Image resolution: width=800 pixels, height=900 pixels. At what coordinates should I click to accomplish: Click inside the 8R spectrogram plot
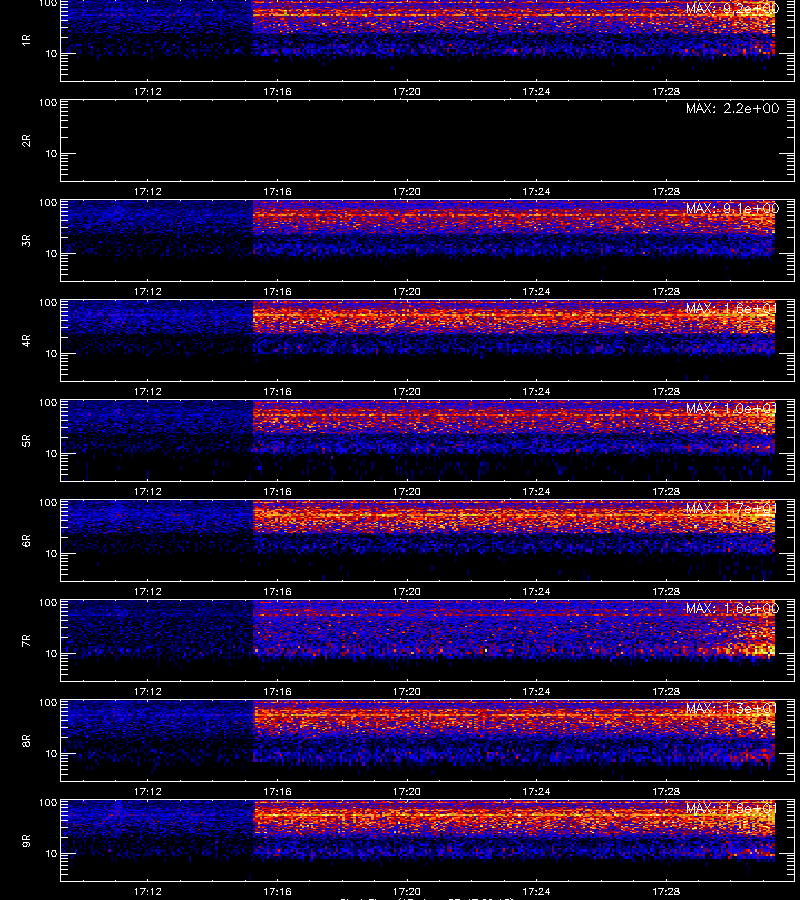tap(427, 741)
